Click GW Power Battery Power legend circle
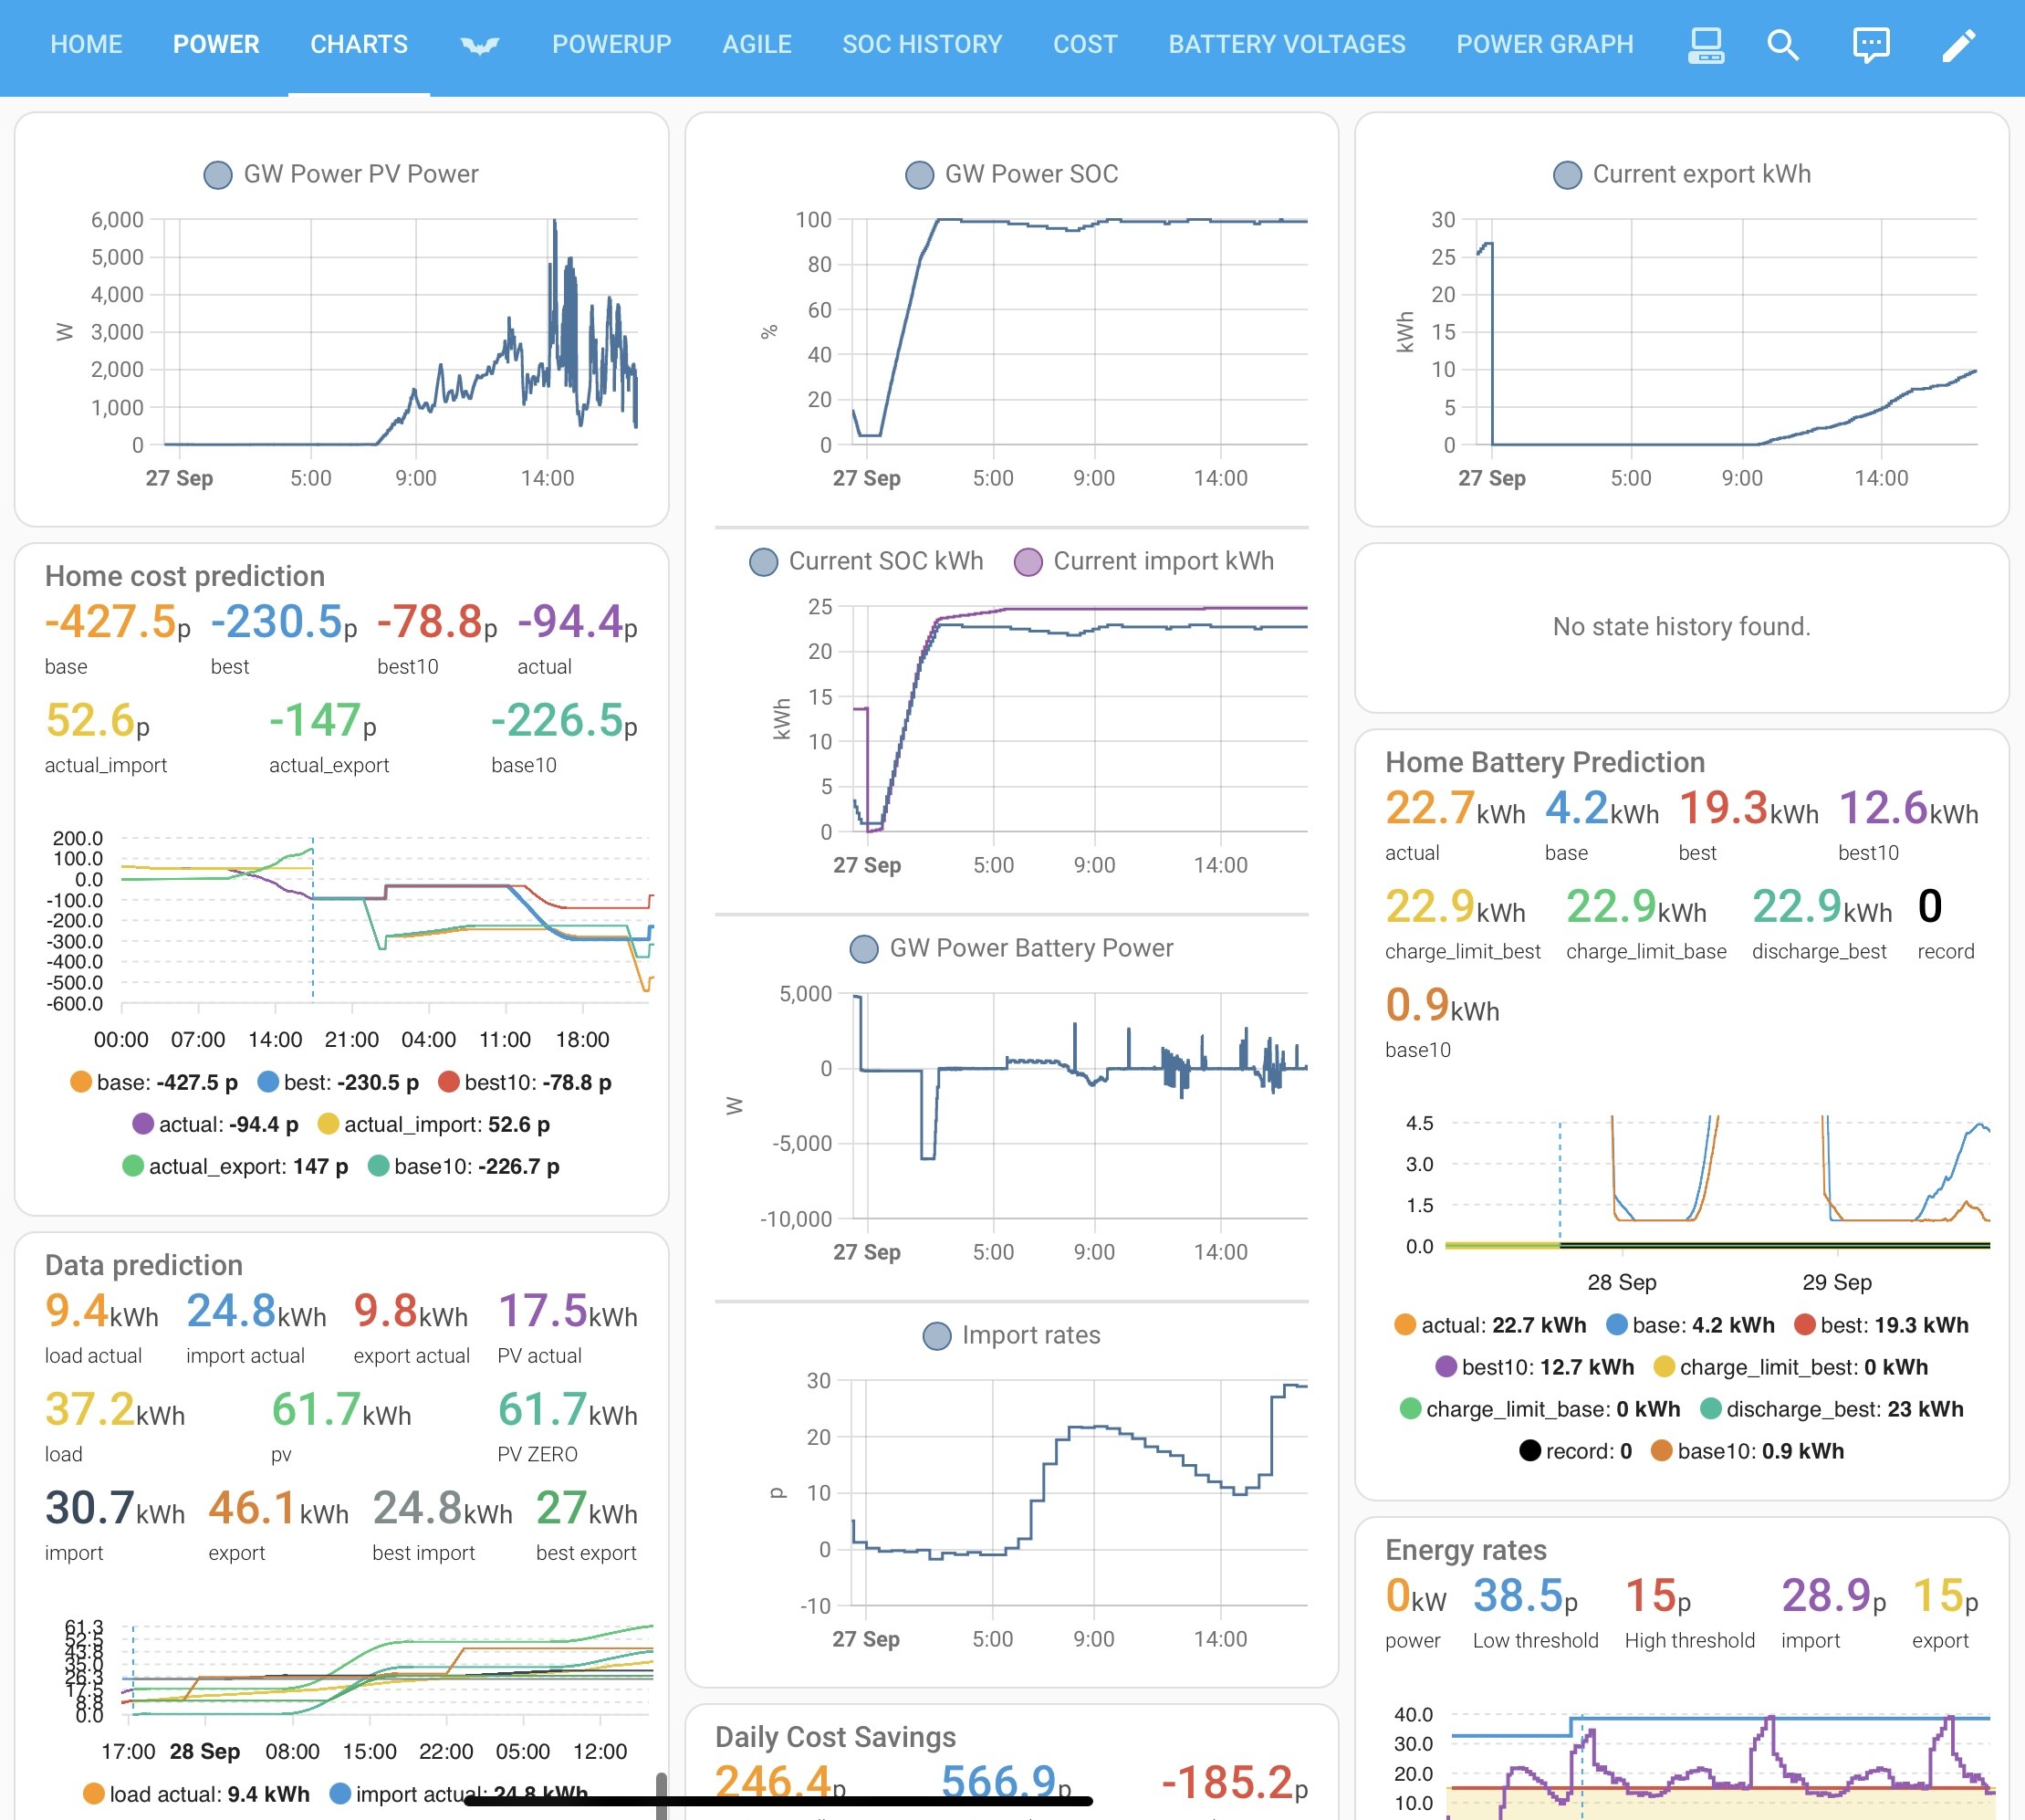The width and height of the screenshot is (2025, 1820). tap(864, 949)
